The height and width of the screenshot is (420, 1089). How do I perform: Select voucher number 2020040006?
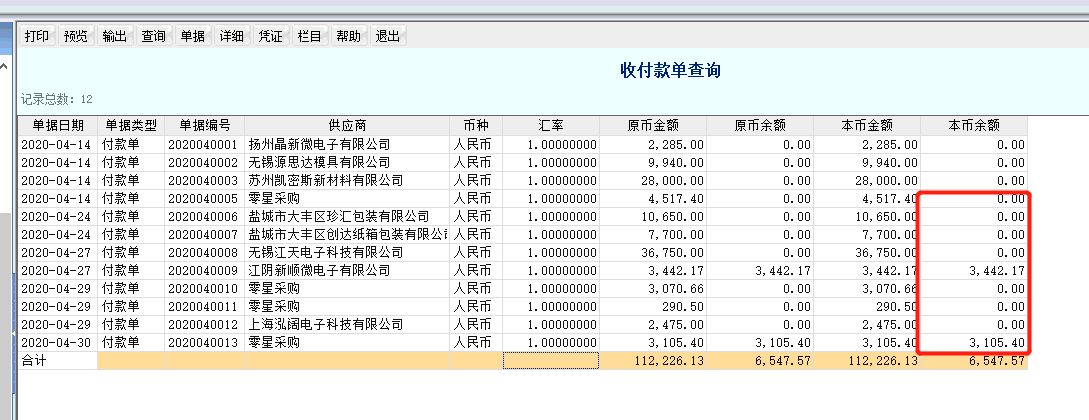point(205,217)
